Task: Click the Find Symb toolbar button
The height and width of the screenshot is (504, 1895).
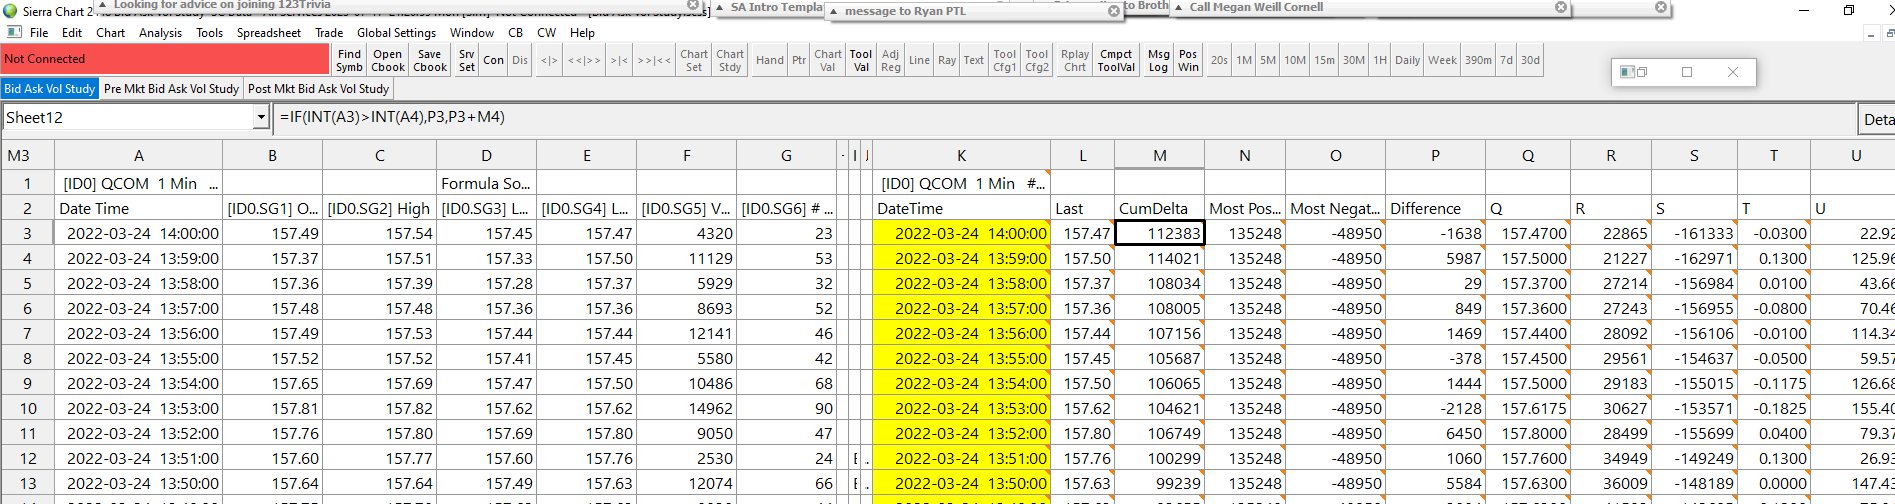Action: tap(349, 60)
